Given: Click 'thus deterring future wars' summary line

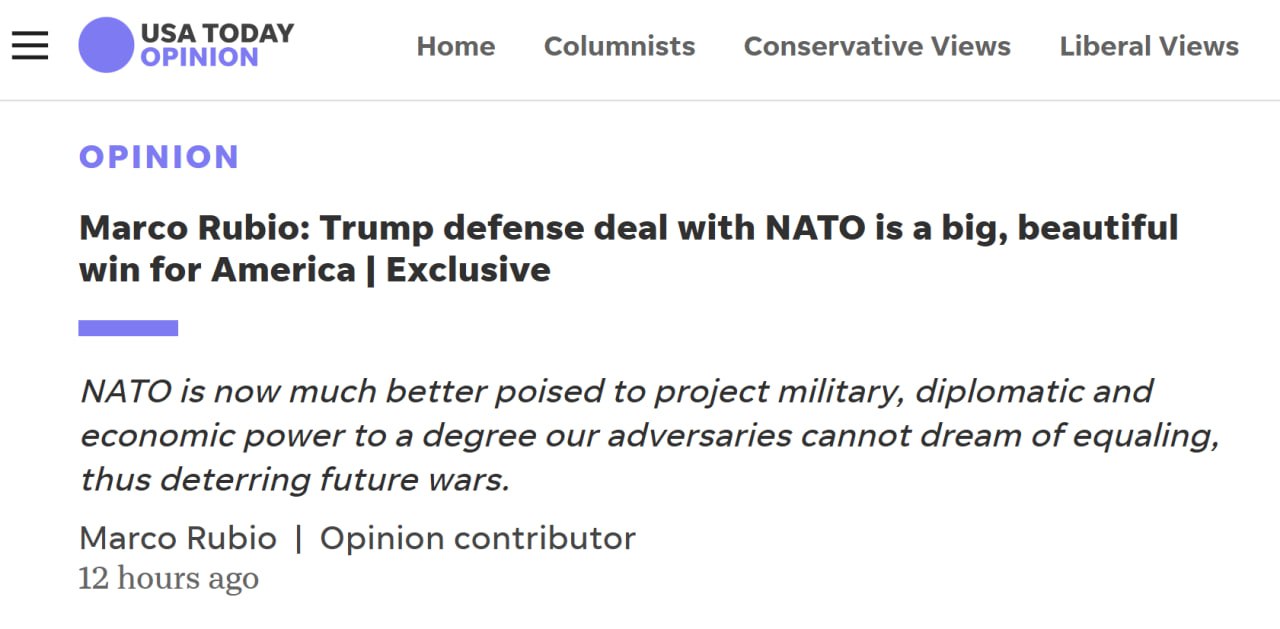Looking at the screenshot, I should tap(294, 479).
